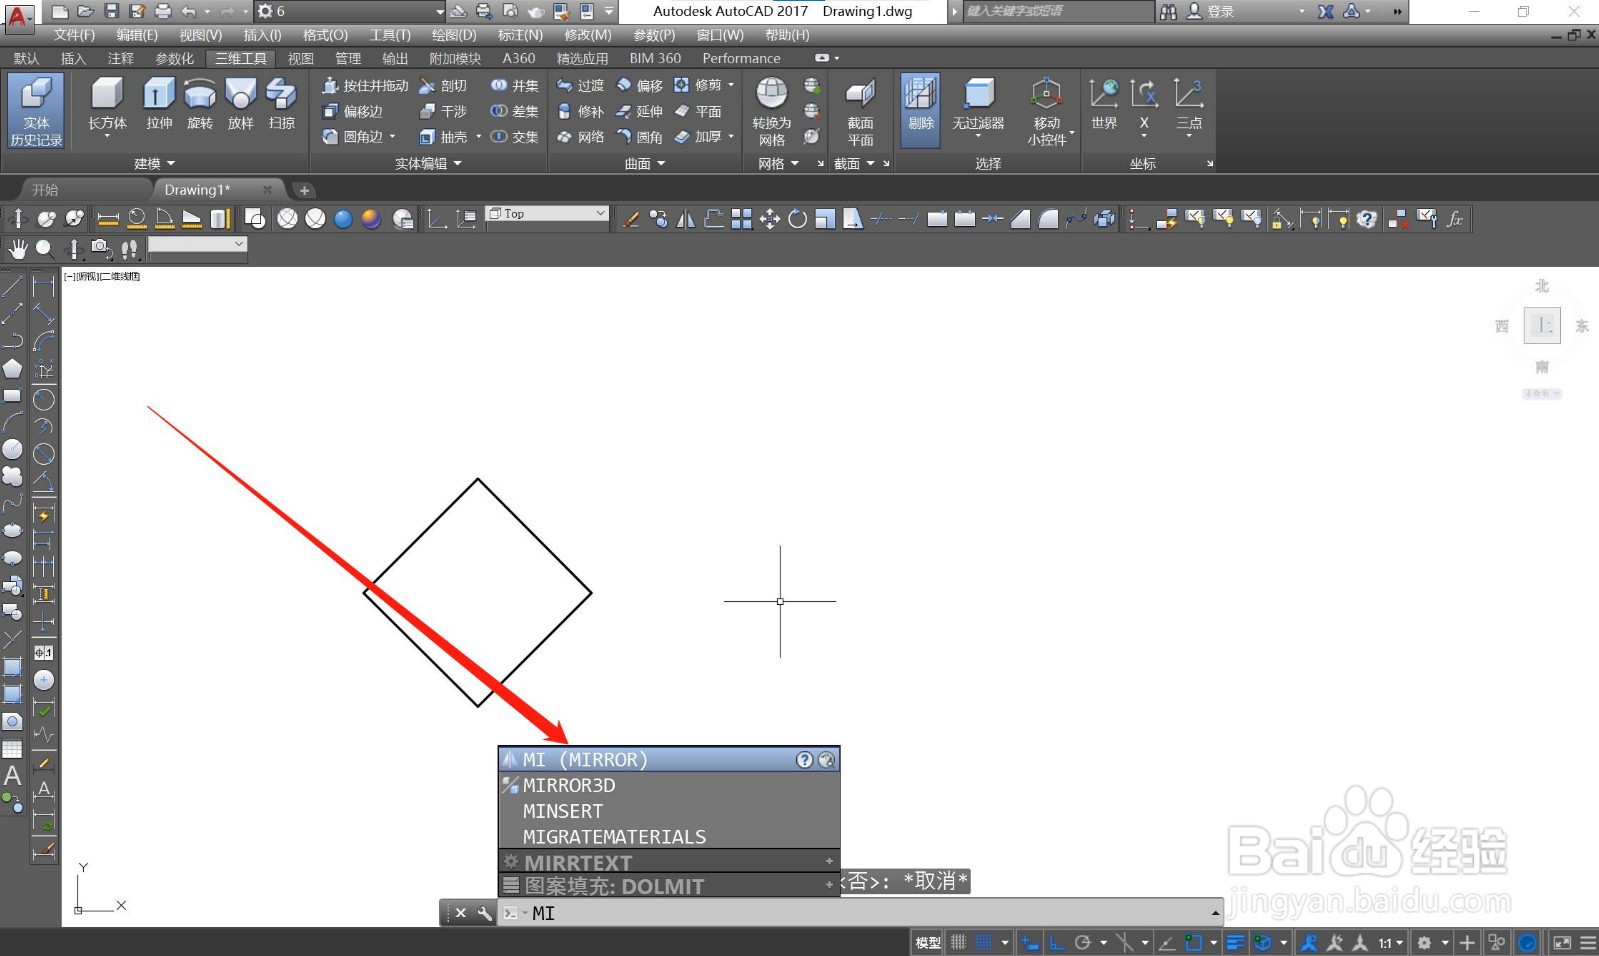Click the 差集 (Subtract) tool

click(x=515, y=111)
